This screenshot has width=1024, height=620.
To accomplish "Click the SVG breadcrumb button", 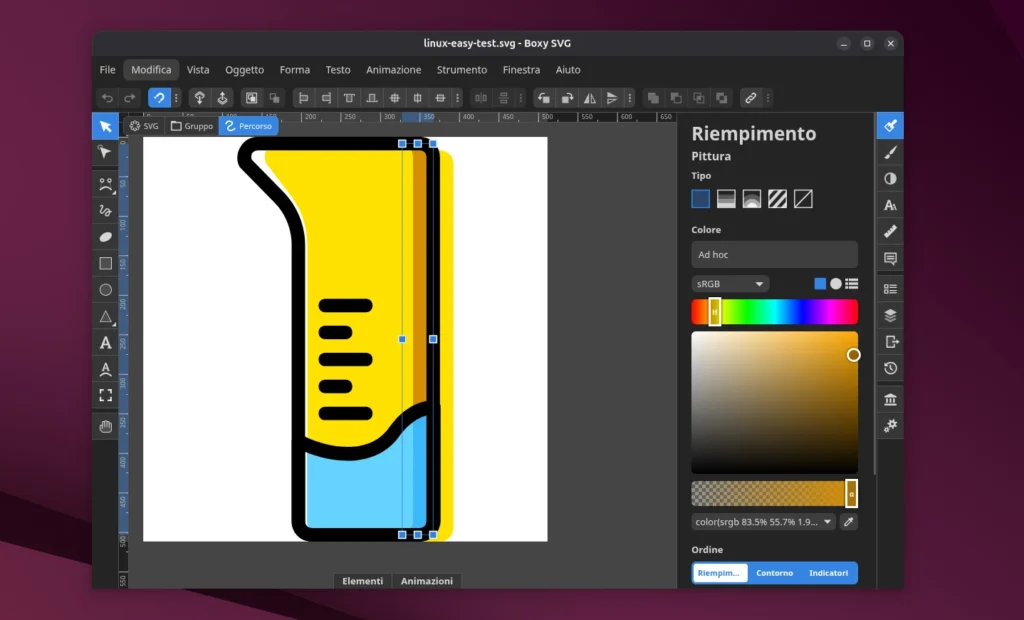I will pos(144,127).
